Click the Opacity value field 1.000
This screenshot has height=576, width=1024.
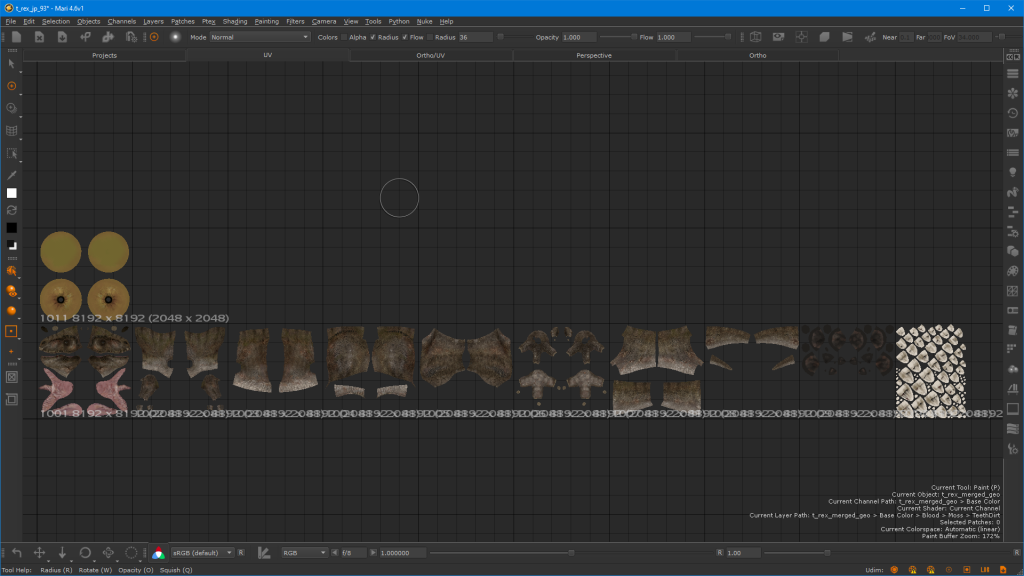tap(579, 37)
